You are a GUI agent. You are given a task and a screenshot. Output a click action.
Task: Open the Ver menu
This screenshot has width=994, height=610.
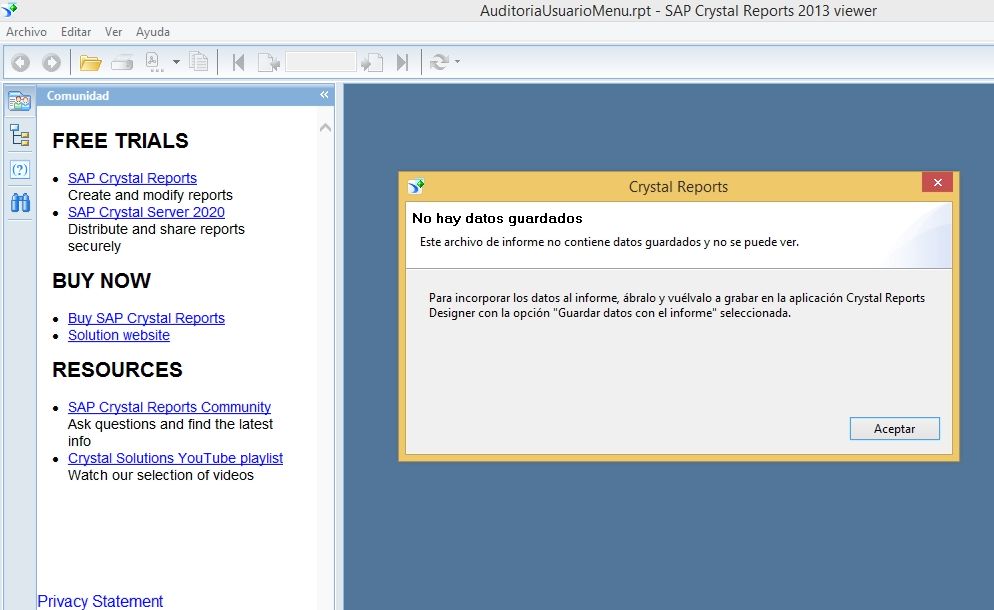click(113, 32)
